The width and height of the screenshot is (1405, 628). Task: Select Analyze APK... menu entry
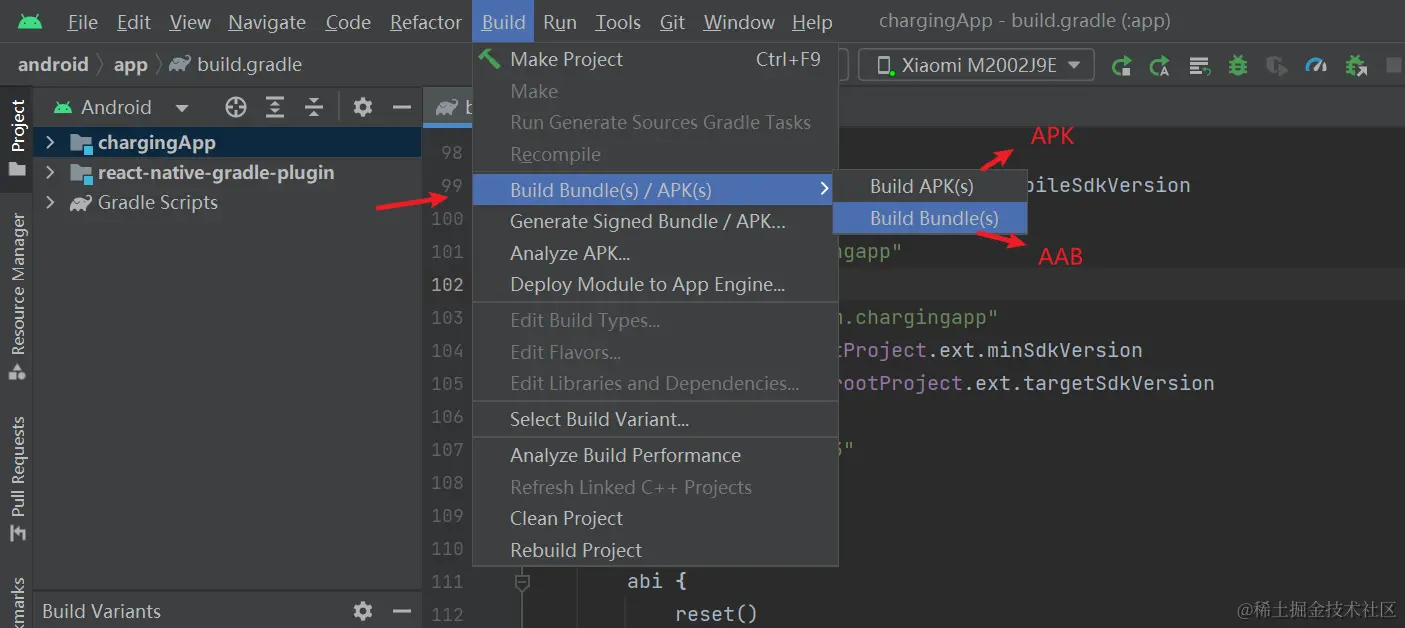click(655, 253)
